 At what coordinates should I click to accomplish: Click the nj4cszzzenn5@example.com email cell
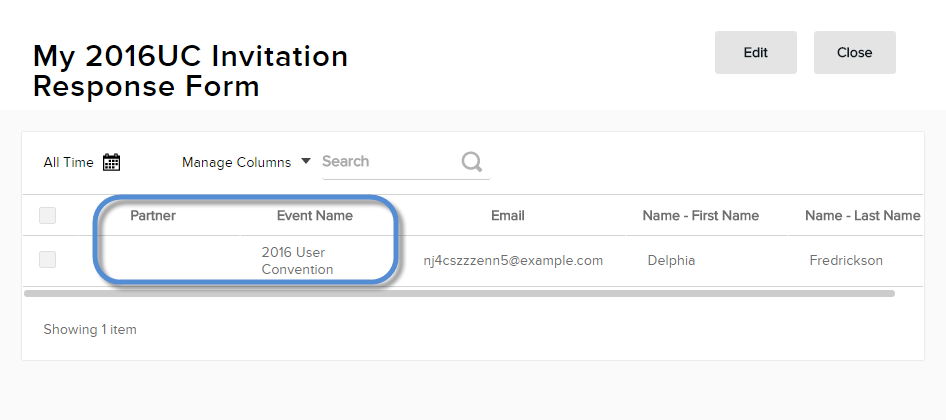point(513,261)
